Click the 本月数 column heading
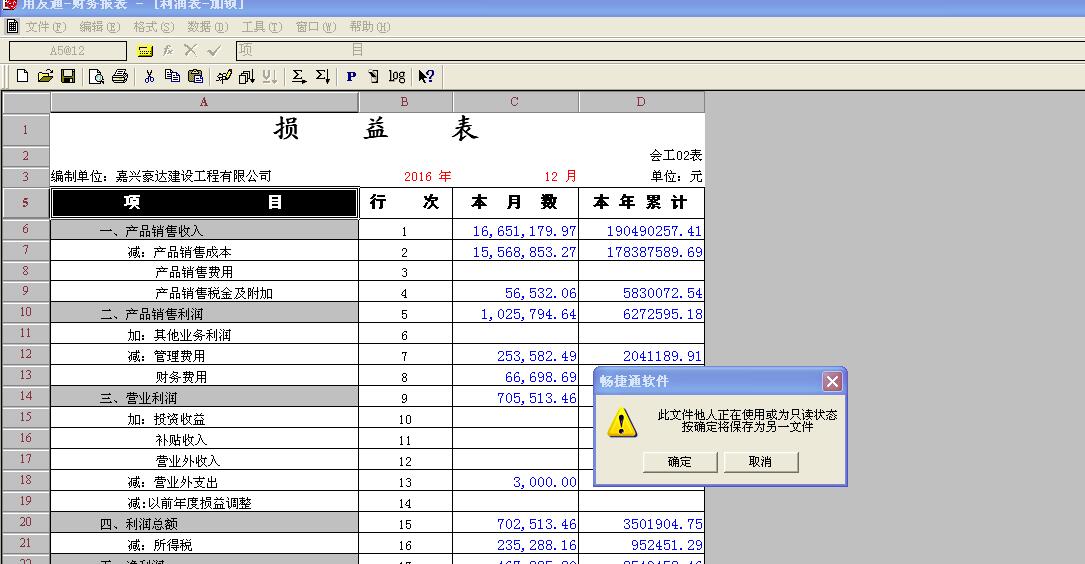The image size is (1085, 564). tap(515, 203)
